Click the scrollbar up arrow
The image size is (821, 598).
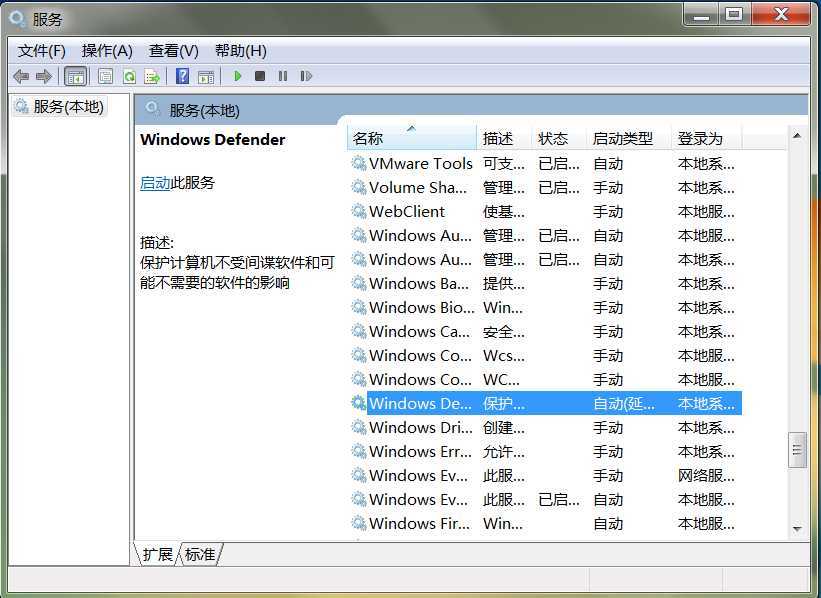pyautogui.click(x=797, y=136)
